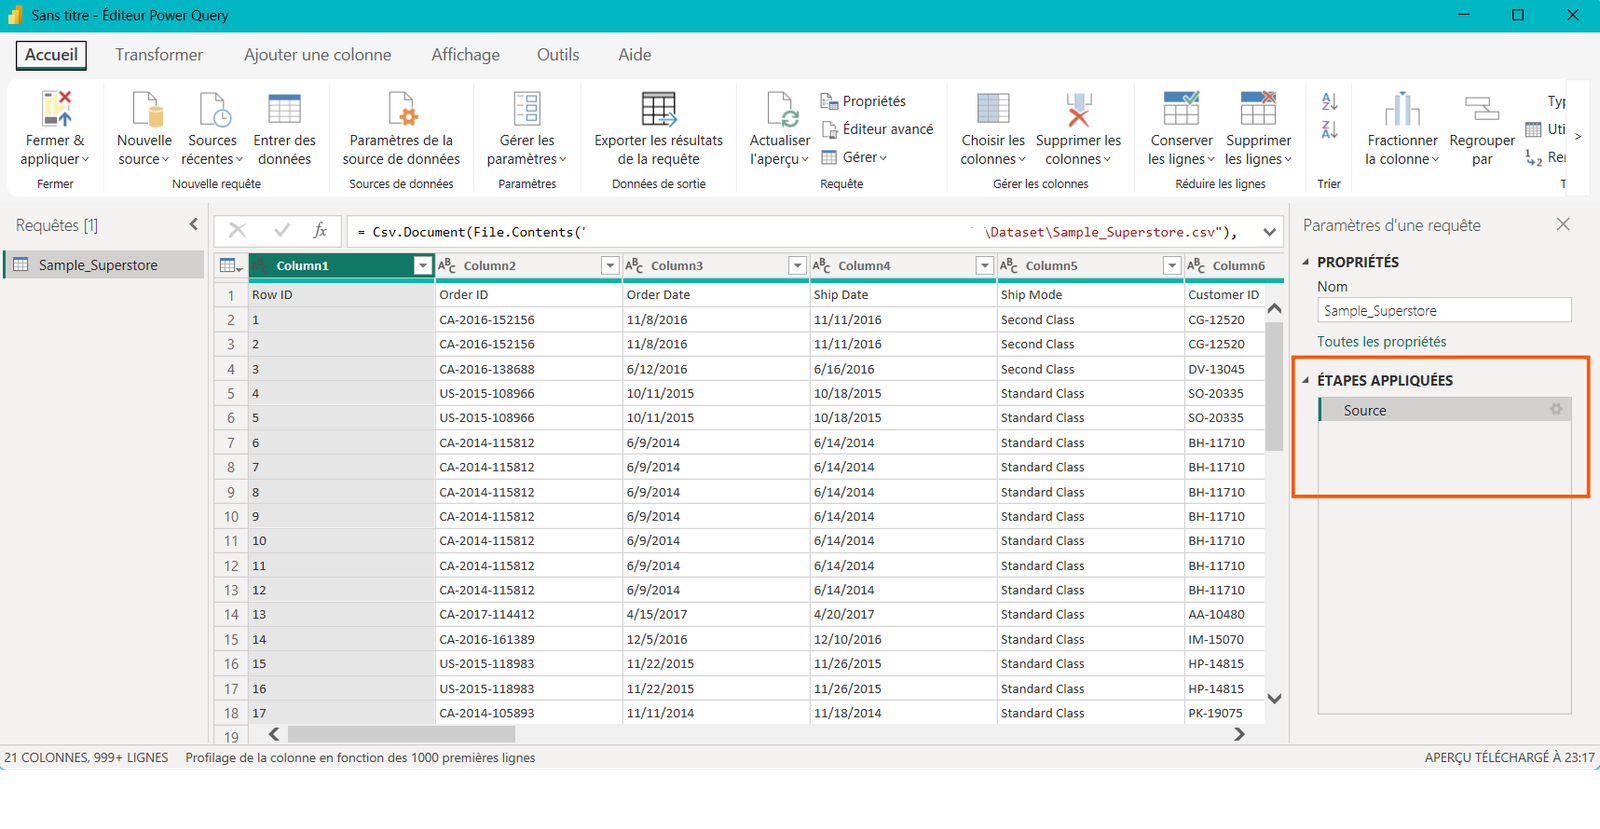Screen dimensions: 1600x829
Task: Click the fx formula icon
Action: point(320,231)
